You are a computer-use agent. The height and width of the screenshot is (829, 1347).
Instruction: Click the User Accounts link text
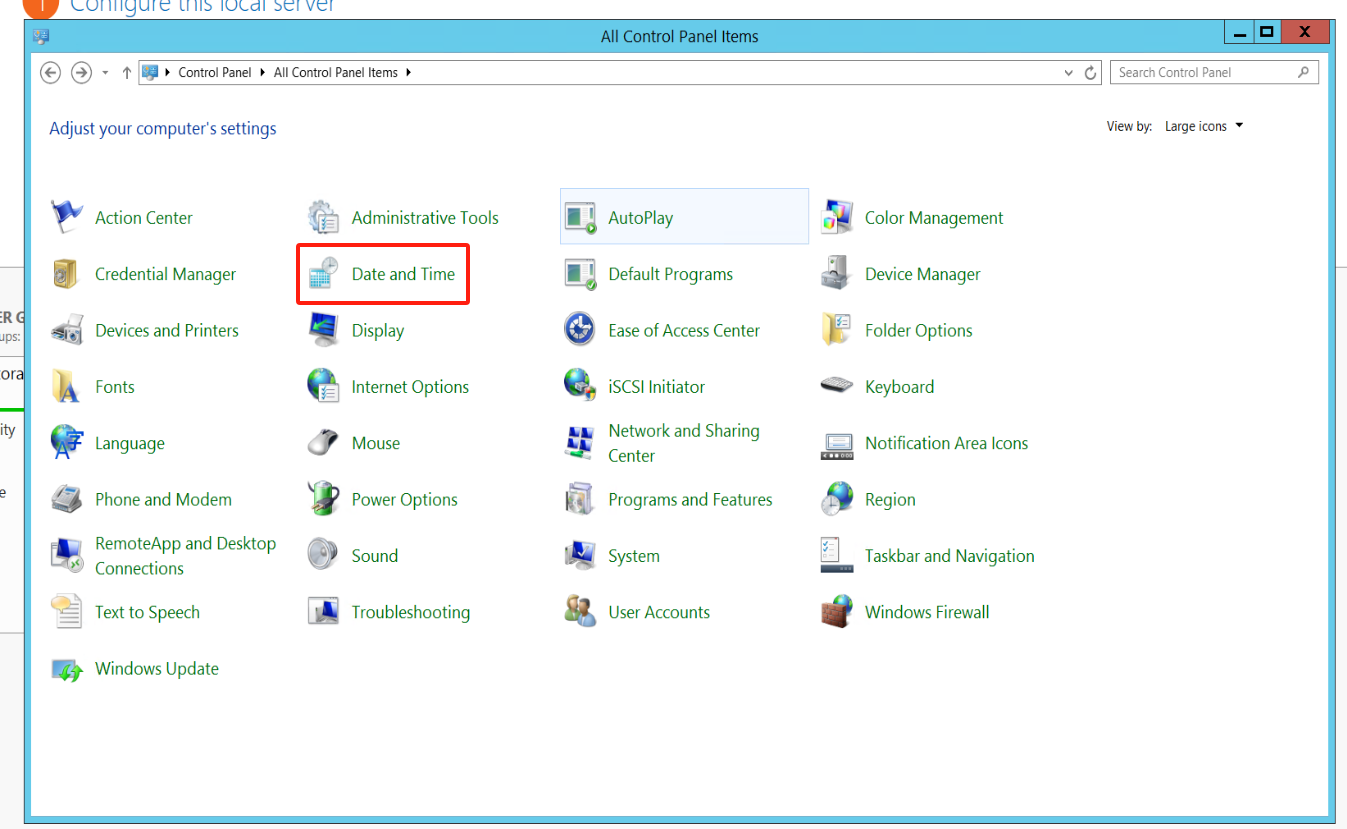point(659,612)
